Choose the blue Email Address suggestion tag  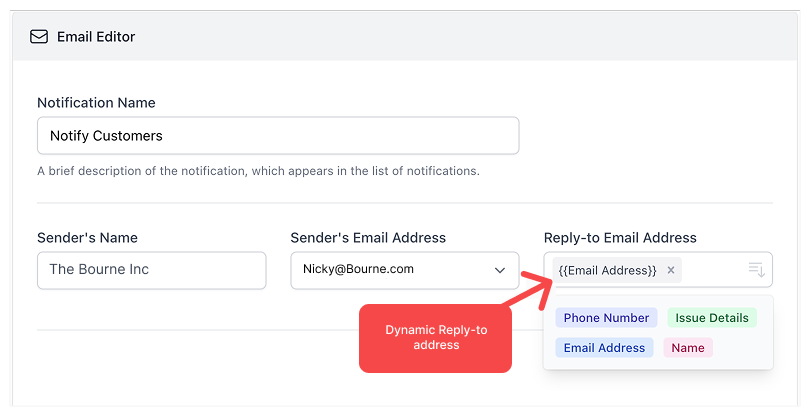coord(604,348)
